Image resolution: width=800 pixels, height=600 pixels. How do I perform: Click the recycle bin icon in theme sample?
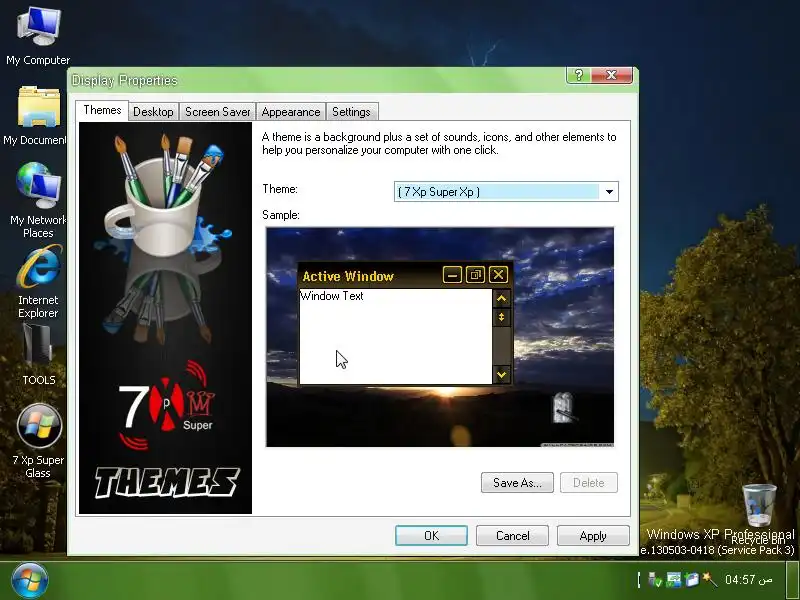click(563, 408)
